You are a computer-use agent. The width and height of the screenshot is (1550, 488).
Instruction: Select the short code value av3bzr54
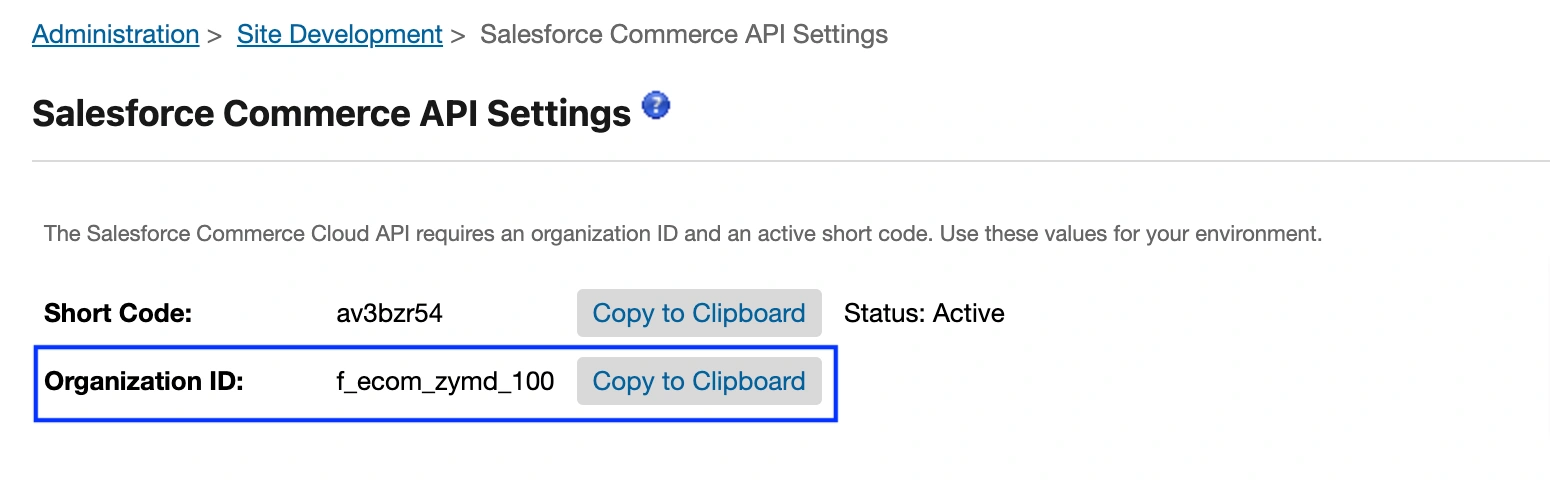pyautogui.click(x=389, y=314)
